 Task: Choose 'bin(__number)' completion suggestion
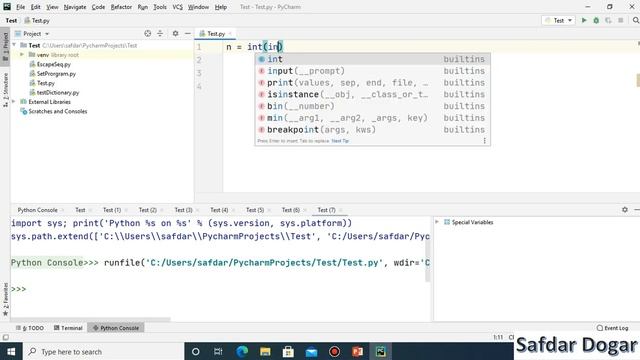click(373, 106)
